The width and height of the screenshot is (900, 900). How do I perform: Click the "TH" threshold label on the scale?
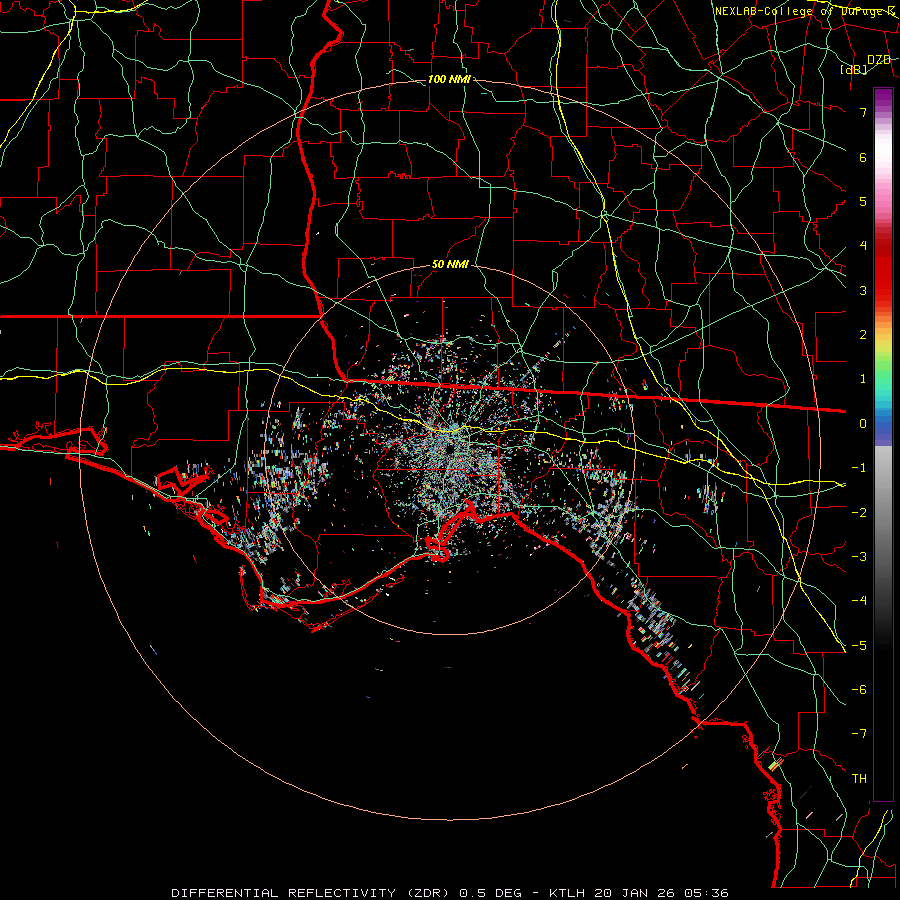point(859,779)
